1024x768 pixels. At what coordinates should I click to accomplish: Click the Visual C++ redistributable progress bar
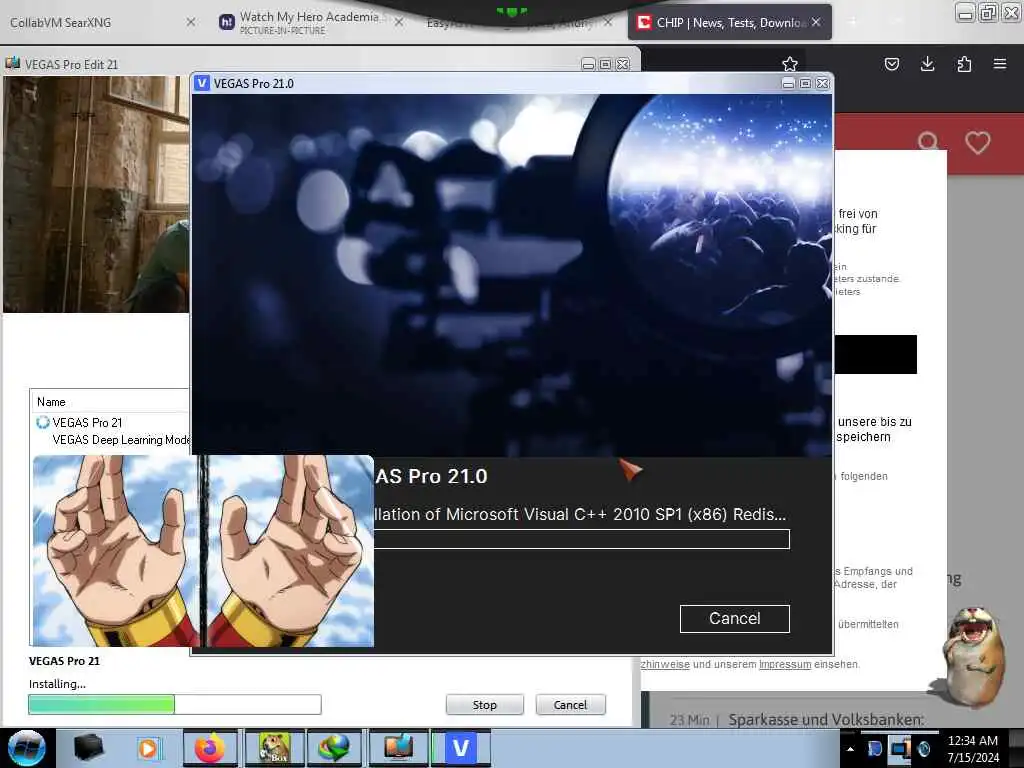click(x=581, y=539)
